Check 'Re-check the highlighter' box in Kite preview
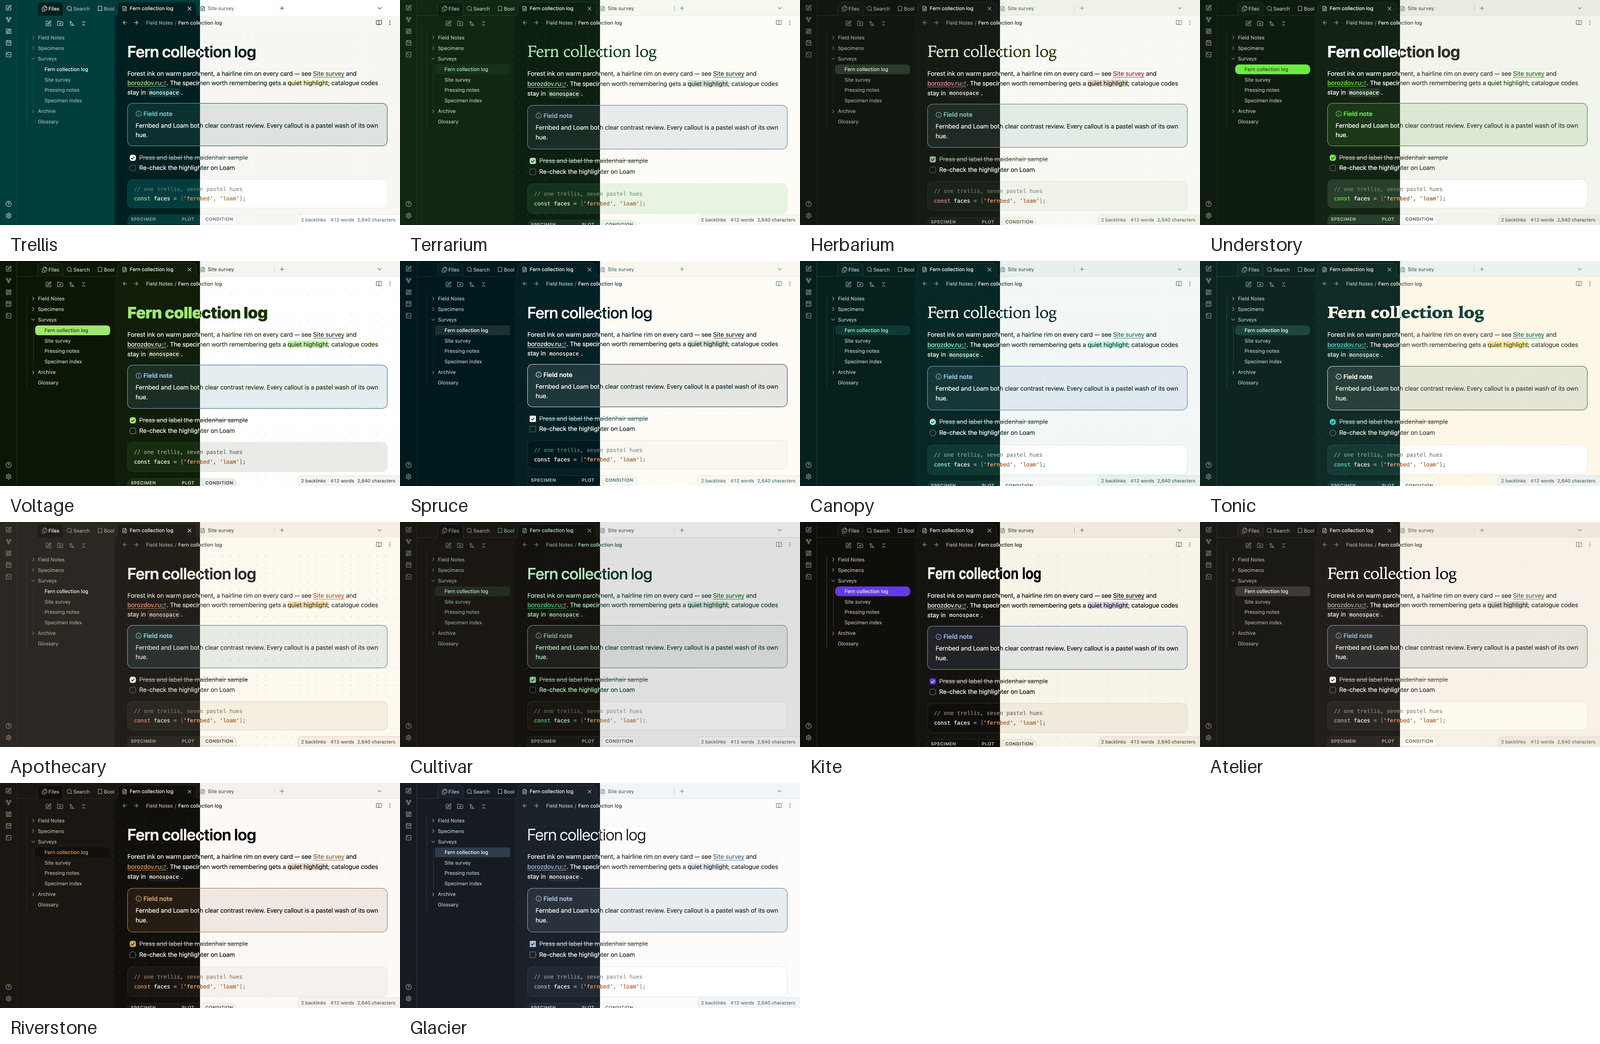1600x1044 pixels. point(933,692)
